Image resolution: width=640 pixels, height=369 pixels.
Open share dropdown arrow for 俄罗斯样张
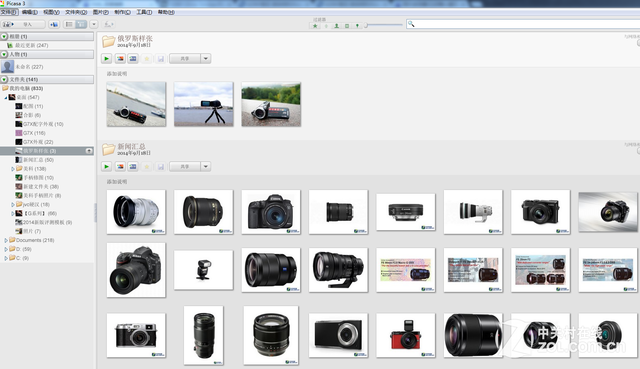[x=206, y=59]
